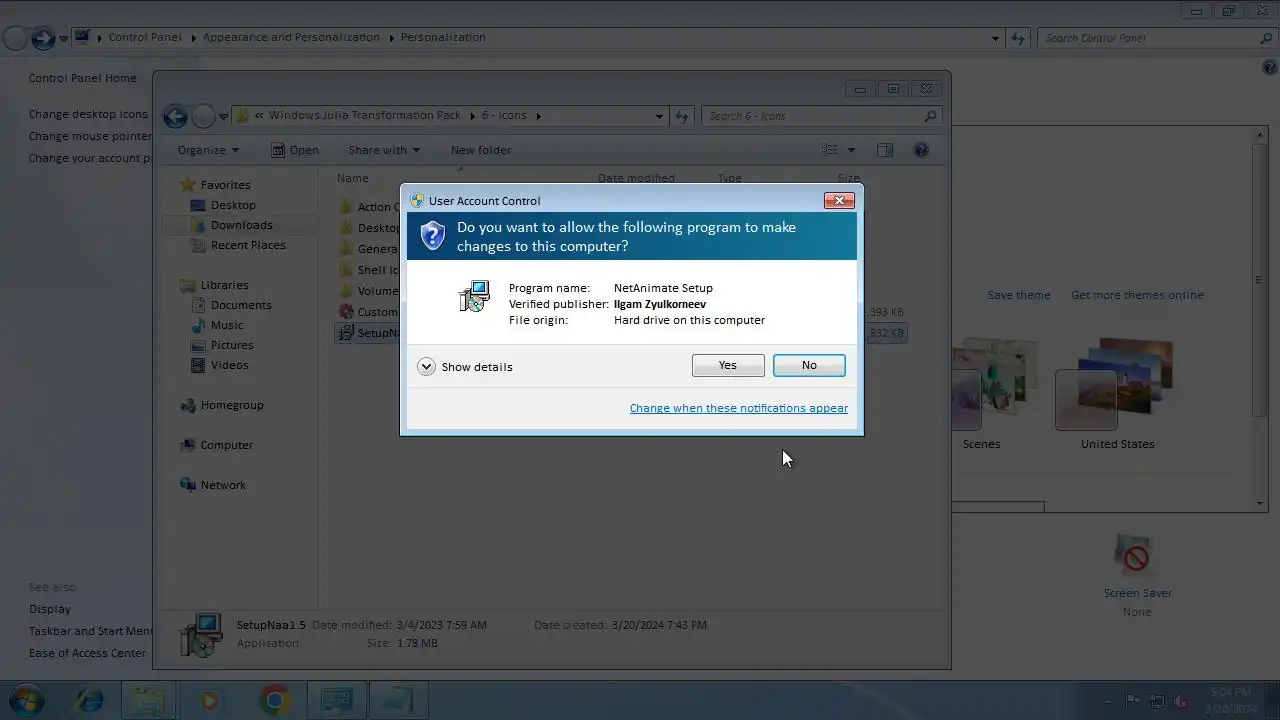Click 'Appearance and Personalization' breadcrumb
This screenshot has width=1280, height=720.
(291, 37)
